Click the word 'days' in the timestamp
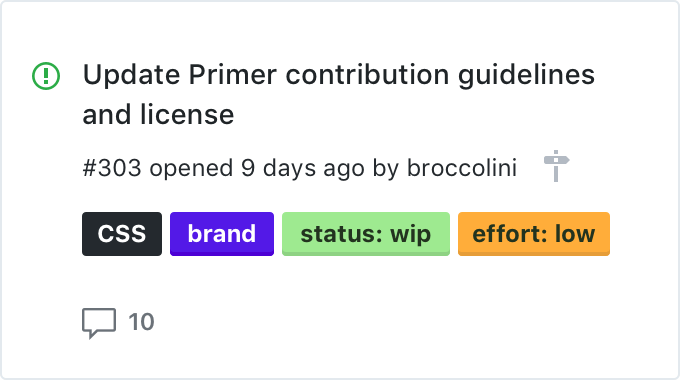 click(x=289, y=169)
